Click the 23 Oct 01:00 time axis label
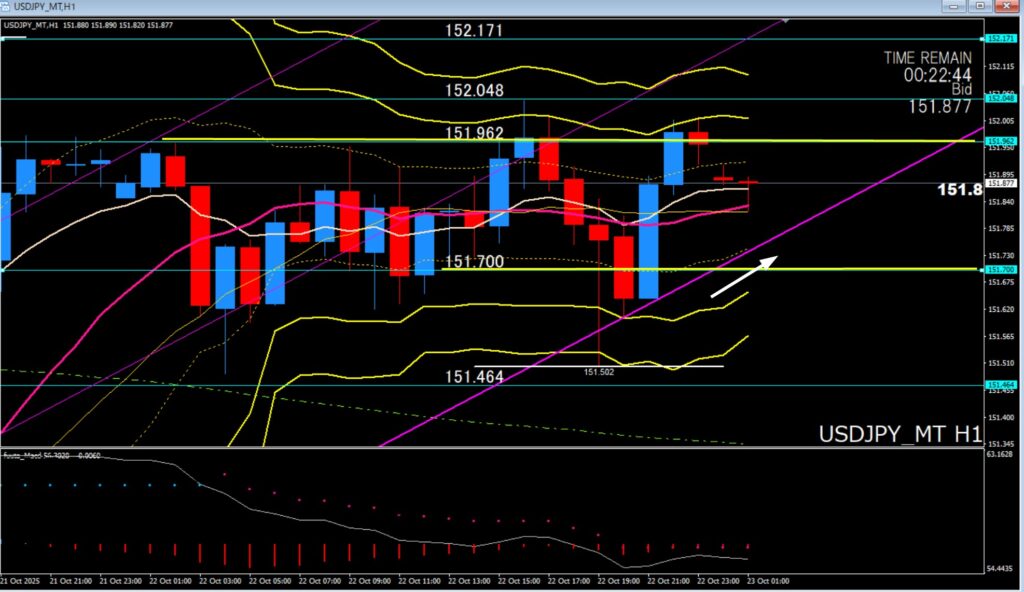The height and width of the screenshot is (592, 1024). [769, 580]
